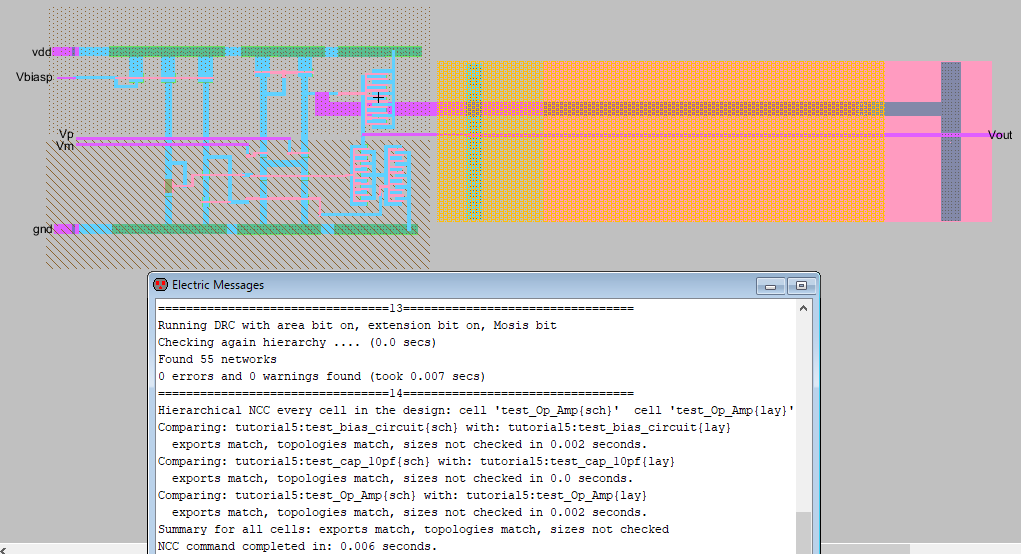
Task: Click the horizontal scrollbar left arrow at bottom
Action: coord(4,550)
